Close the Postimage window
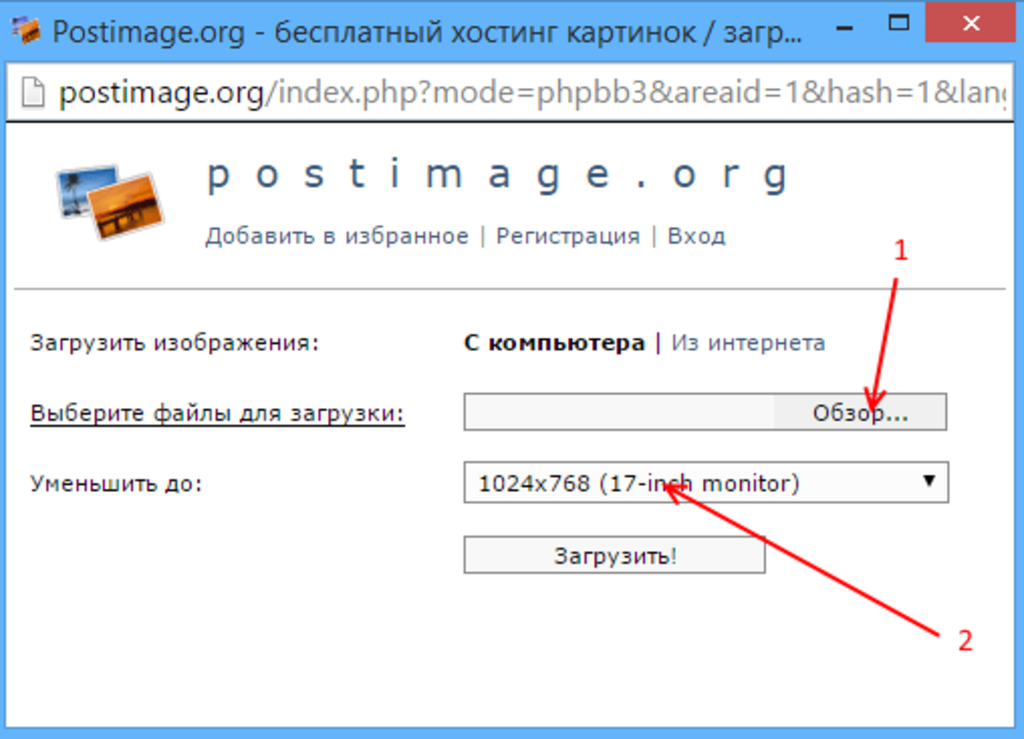1024x739 pixels. click(971, 24)
